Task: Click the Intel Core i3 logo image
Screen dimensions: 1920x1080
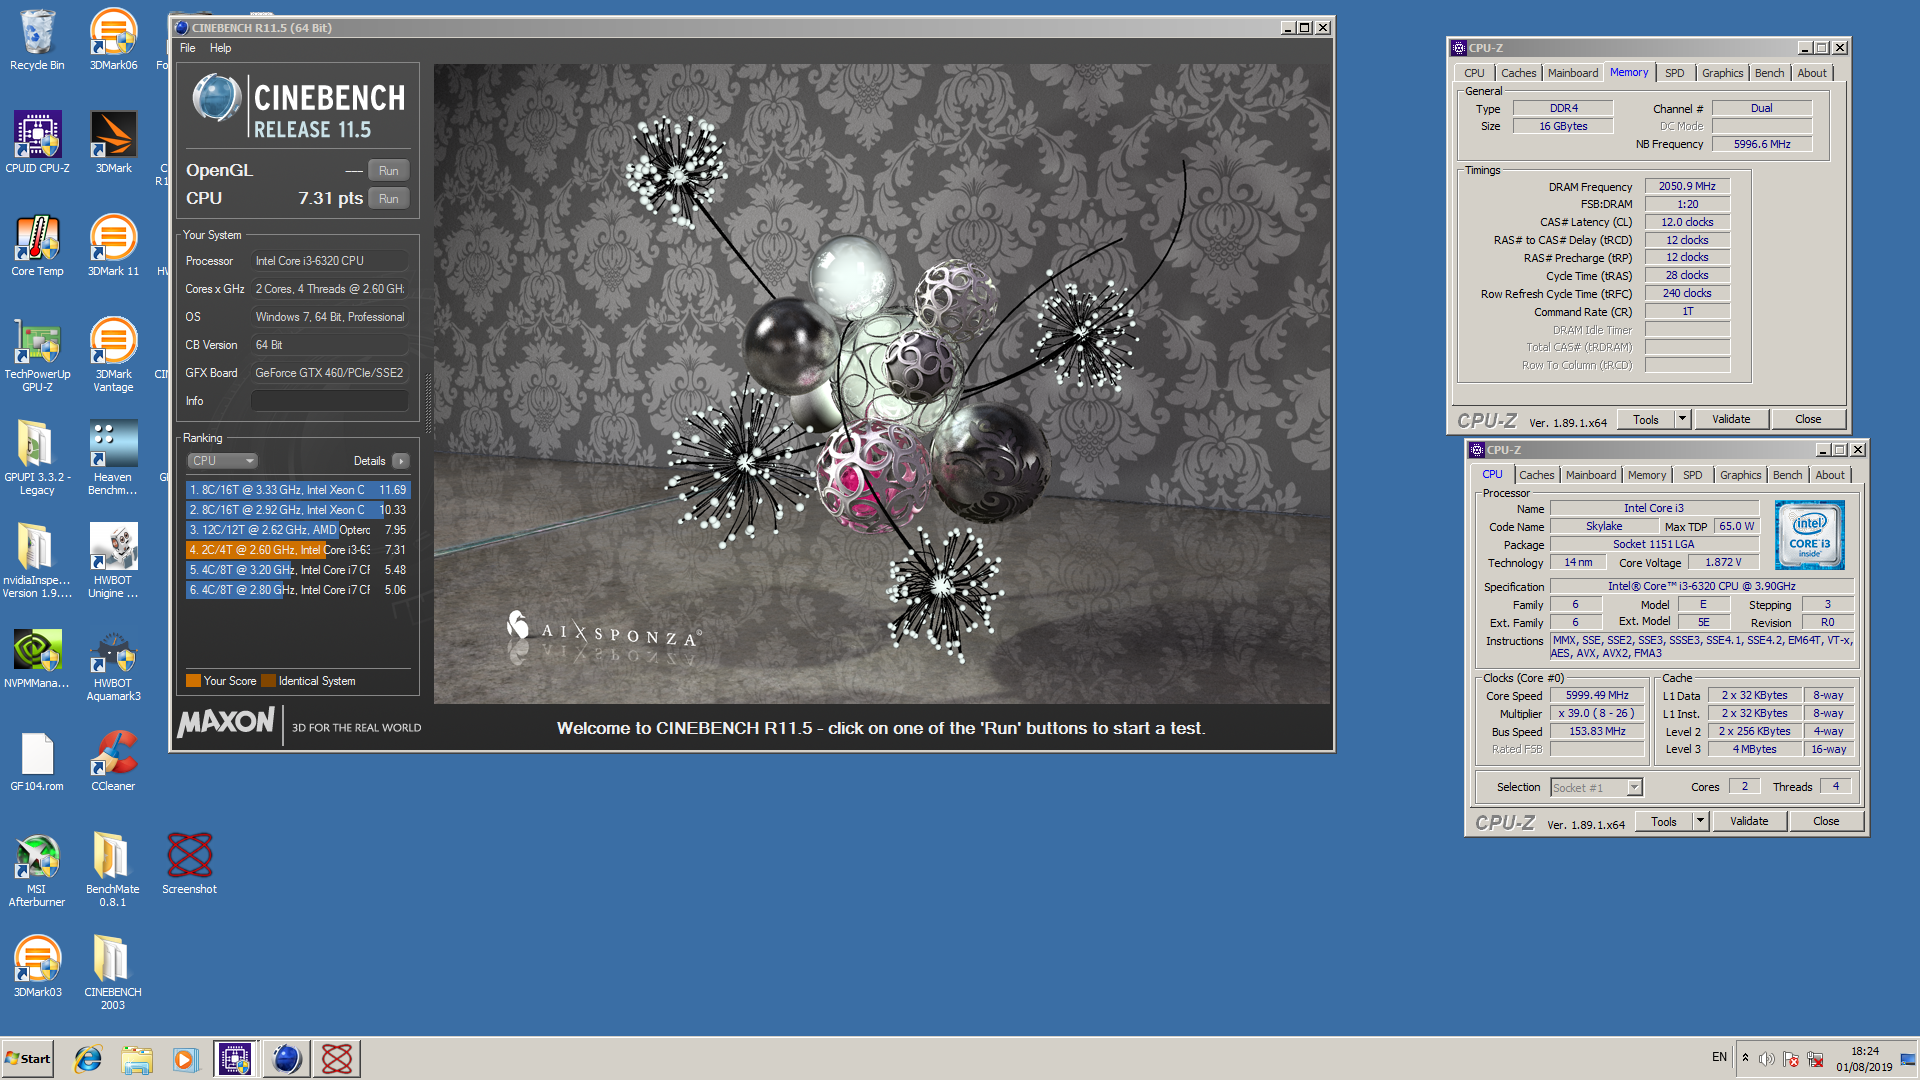Action: 1810,536
